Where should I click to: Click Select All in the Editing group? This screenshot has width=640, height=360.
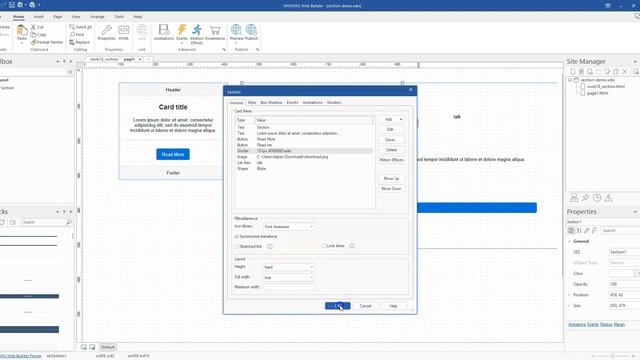(80, 27)
